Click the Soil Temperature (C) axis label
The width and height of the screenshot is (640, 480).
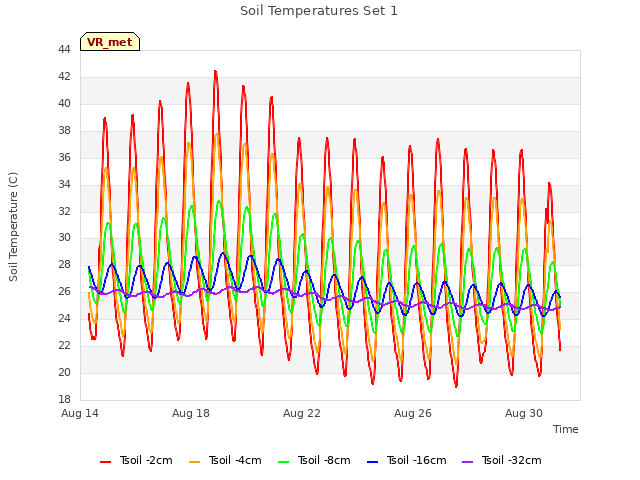click(x=13, y=227)
